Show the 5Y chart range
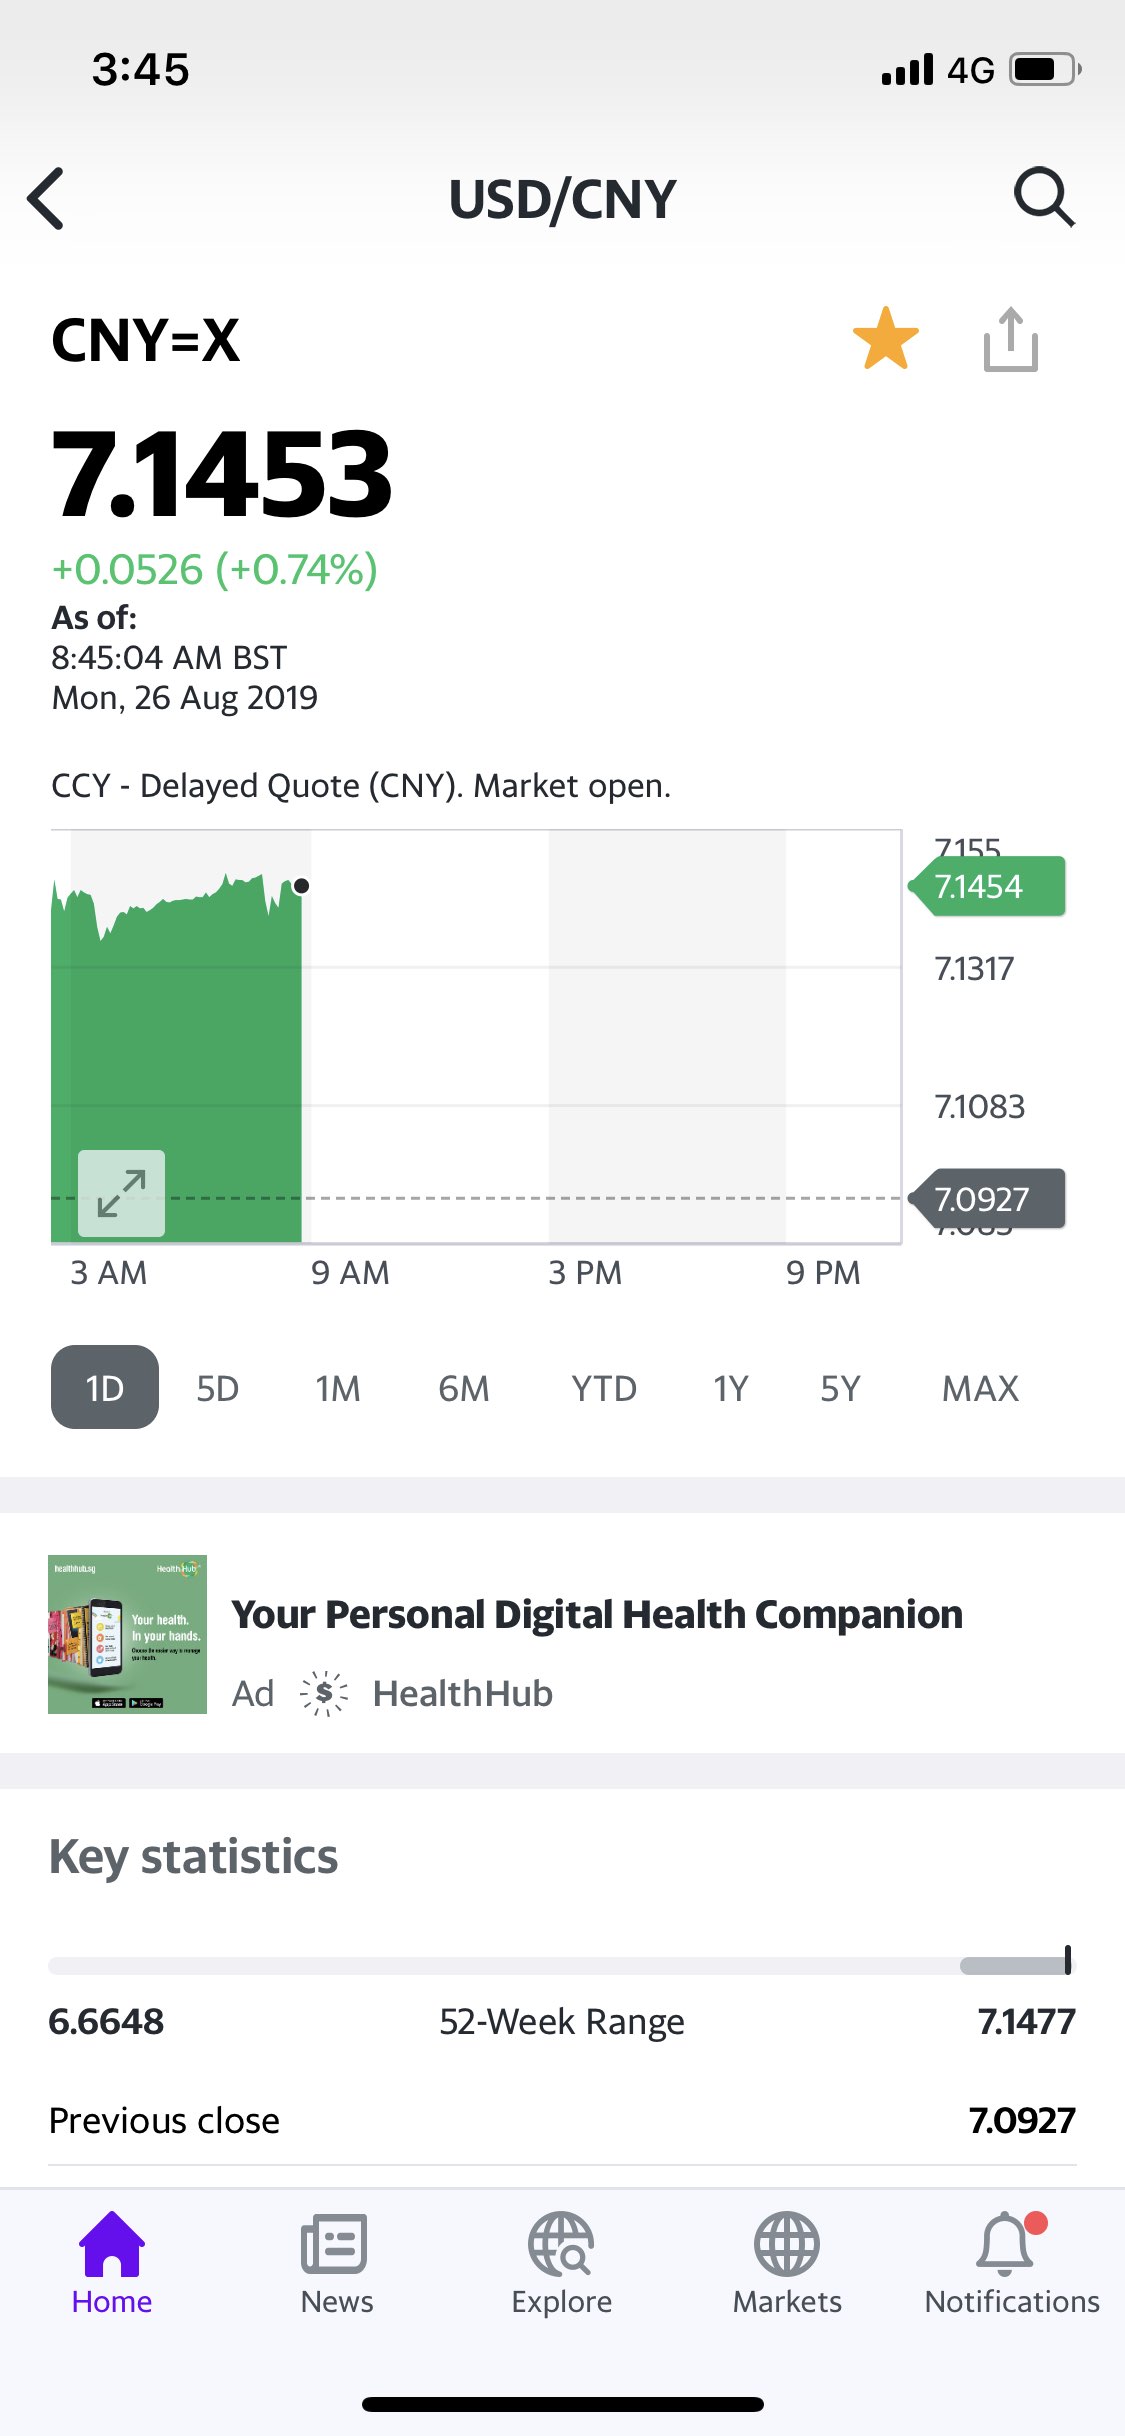Image resolution: width=1125 pixels, height=2436 pixels. coord(840,1388)
